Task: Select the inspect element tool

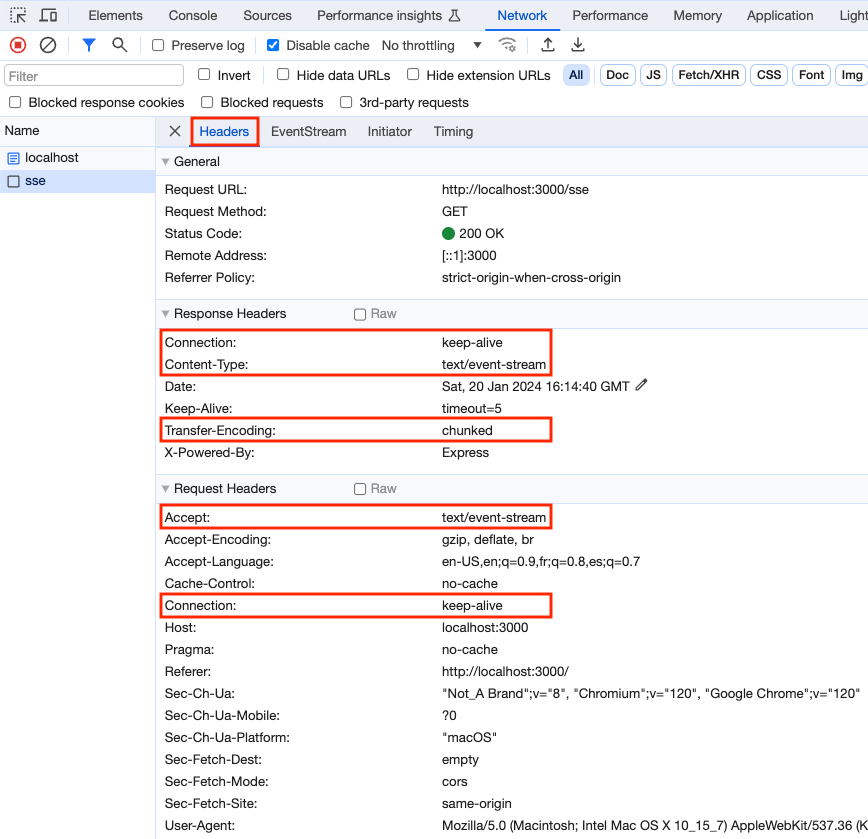Action: [x=16, y=15]
